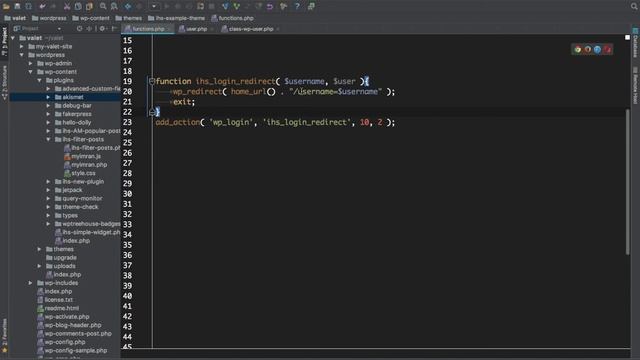640x360 pixels.
Task: Click the Debug bug icon
Action: 178,6
